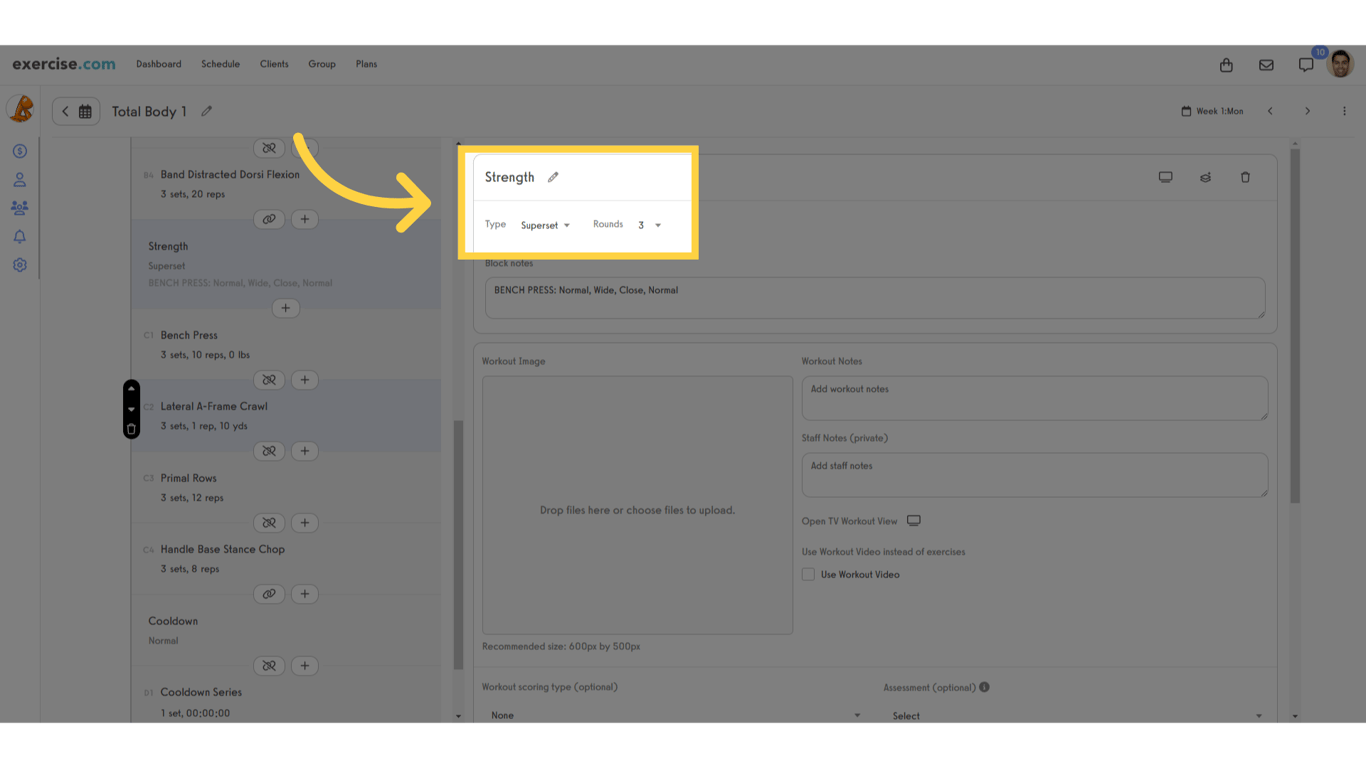
Task: Open the Rounds dropdown showing 3
Action: coord(649,225)
